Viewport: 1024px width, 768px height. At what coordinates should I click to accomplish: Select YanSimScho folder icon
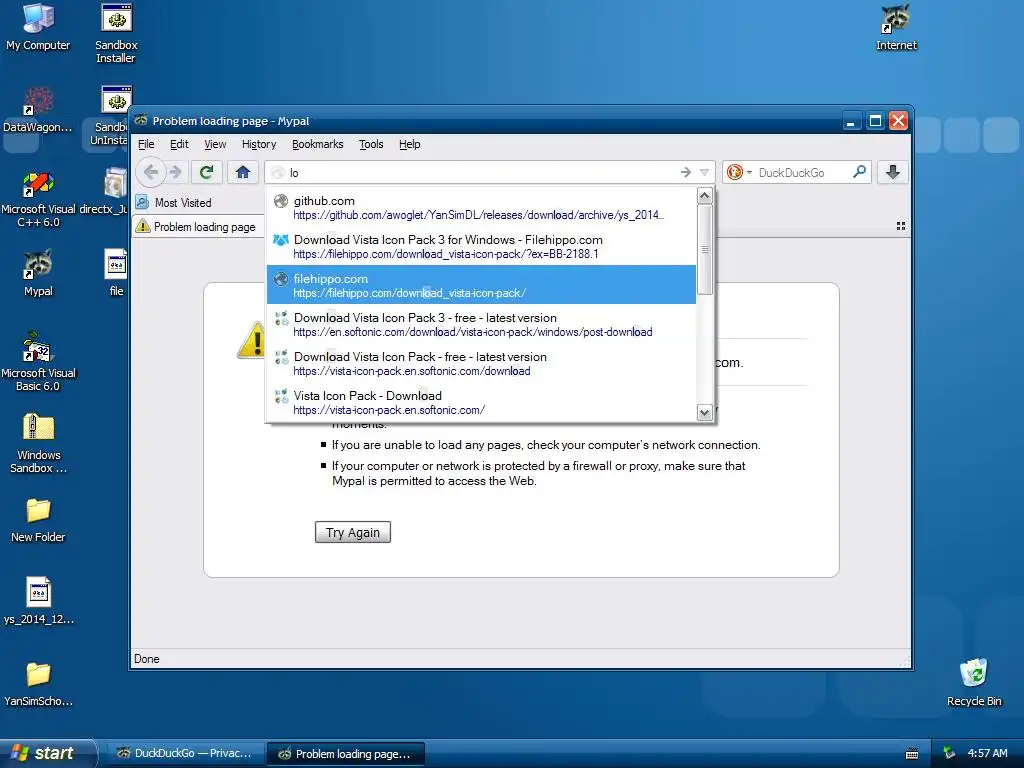point(38,684)
